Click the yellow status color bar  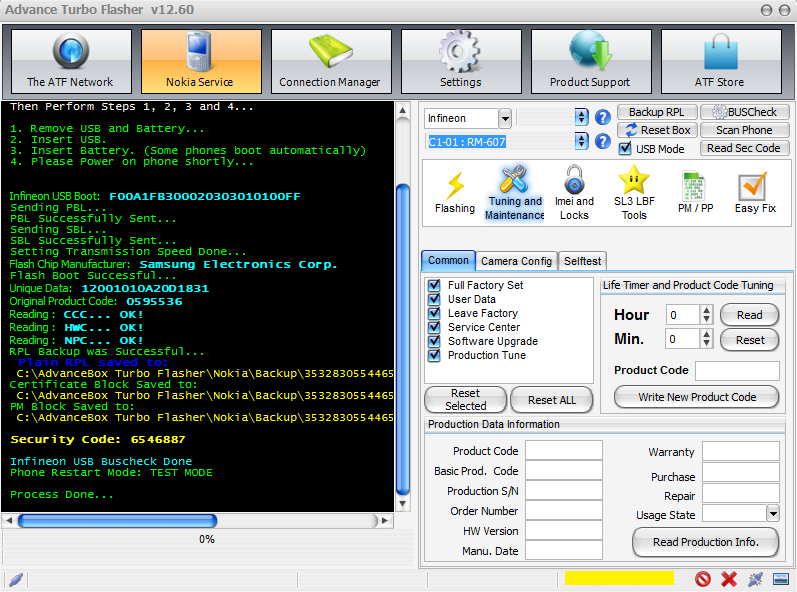[619, 578]
